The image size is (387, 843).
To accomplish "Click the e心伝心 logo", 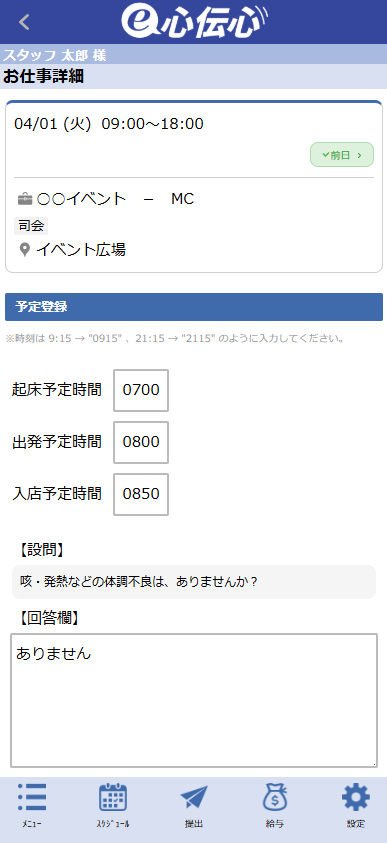I will (x=194, y=22).
